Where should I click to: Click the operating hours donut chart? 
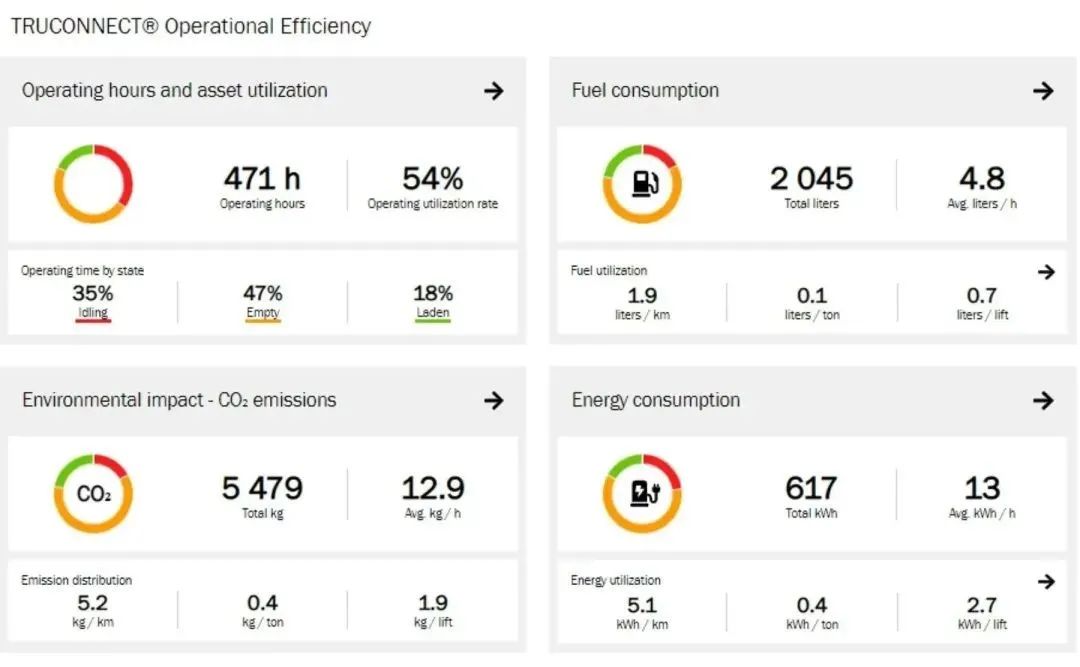(93, 184)
